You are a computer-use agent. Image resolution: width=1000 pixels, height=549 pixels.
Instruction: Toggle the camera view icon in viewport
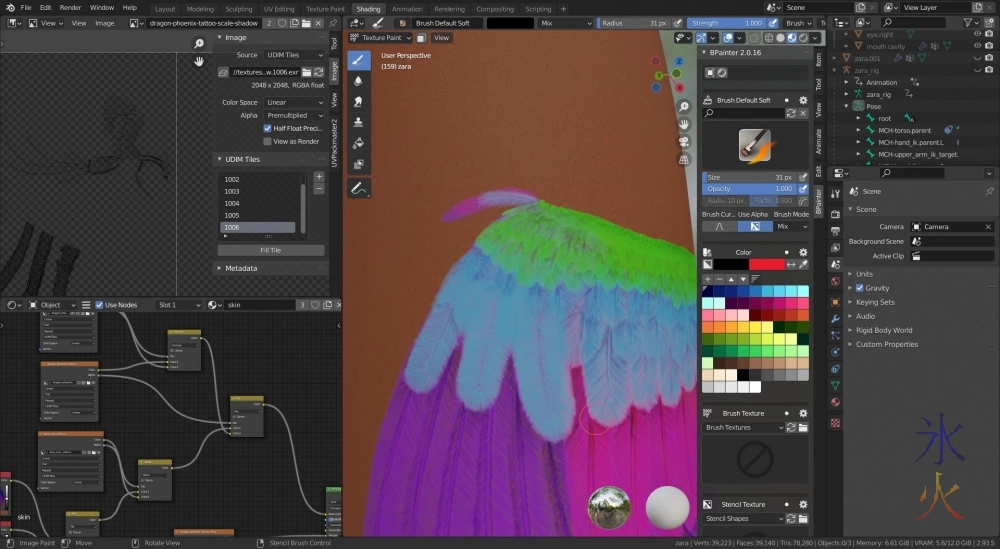tap(684, 141)
